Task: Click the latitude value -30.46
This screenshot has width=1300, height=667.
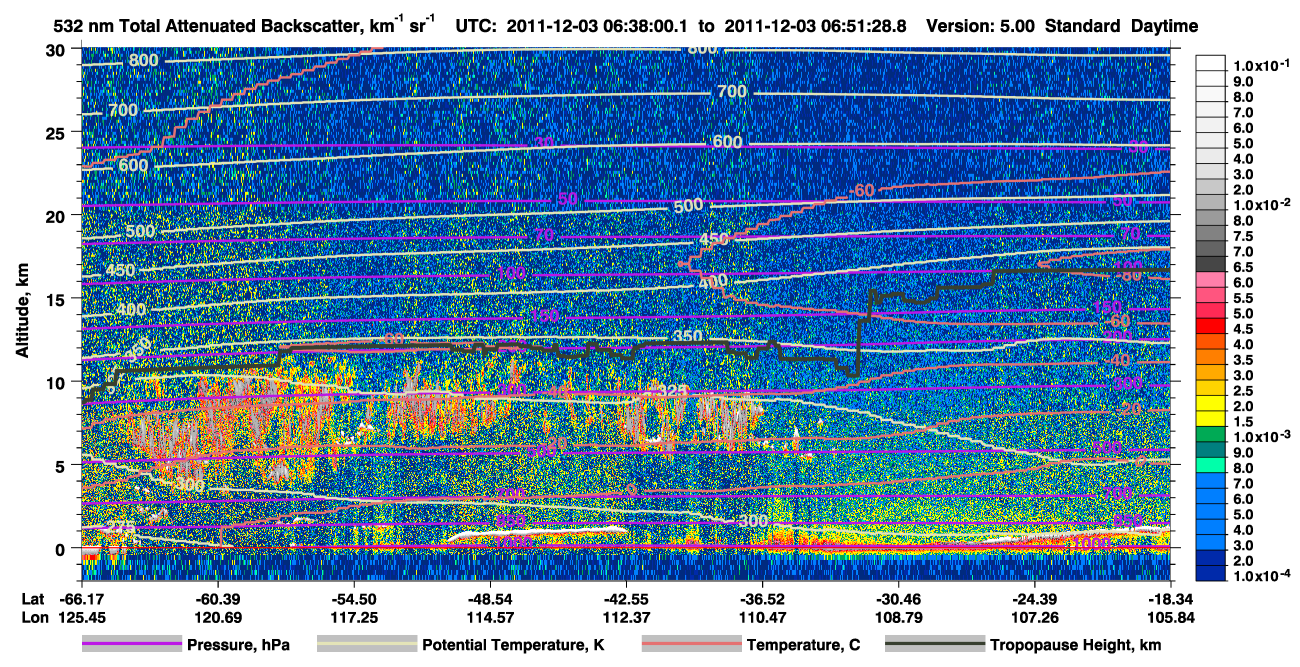Action: (898, 598)
